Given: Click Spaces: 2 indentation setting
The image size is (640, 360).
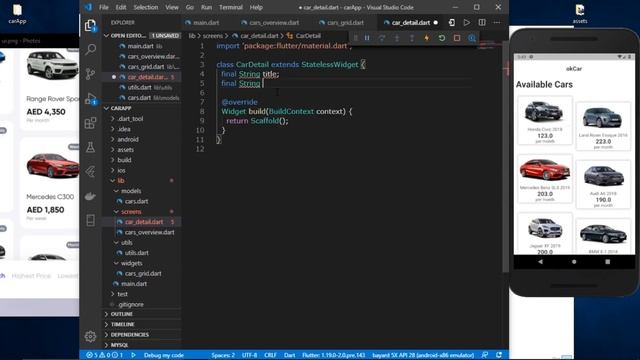Looking at the screenshot, I should (x=223, y=355).
